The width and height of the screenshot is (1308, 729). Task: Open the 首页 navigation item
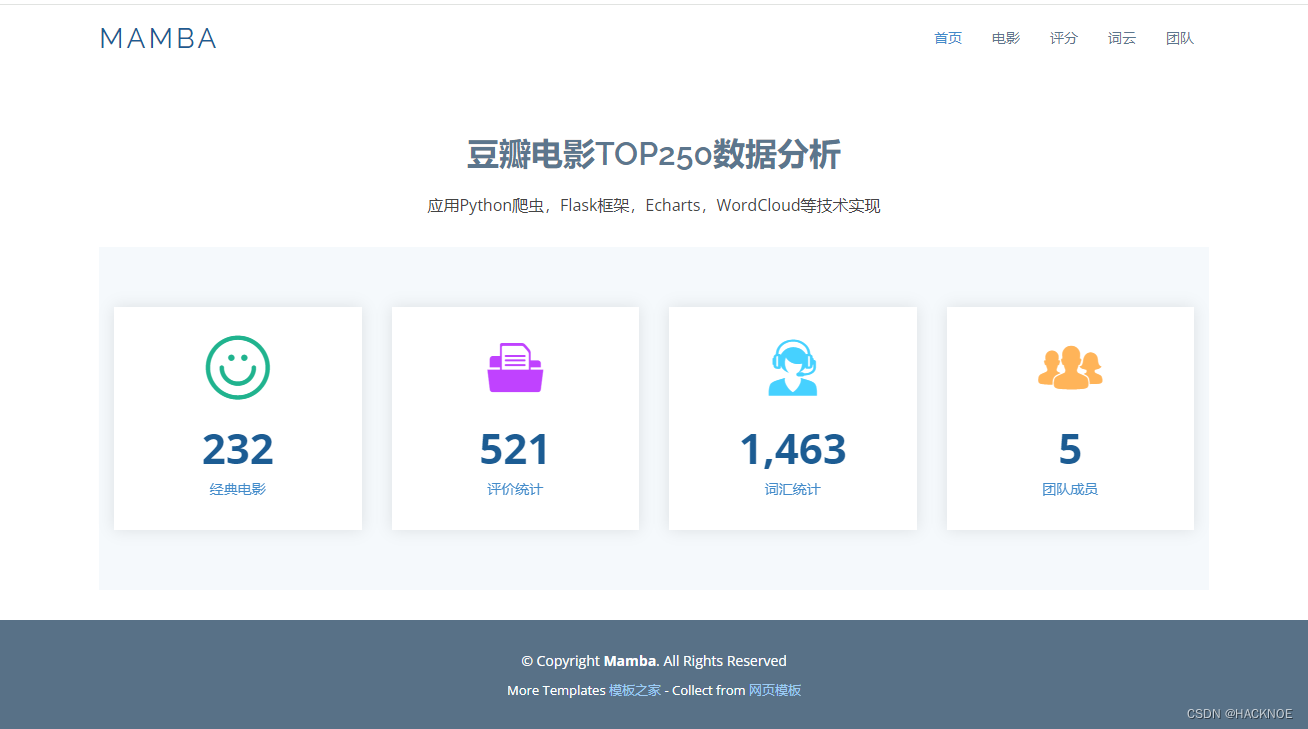point(948,38)
